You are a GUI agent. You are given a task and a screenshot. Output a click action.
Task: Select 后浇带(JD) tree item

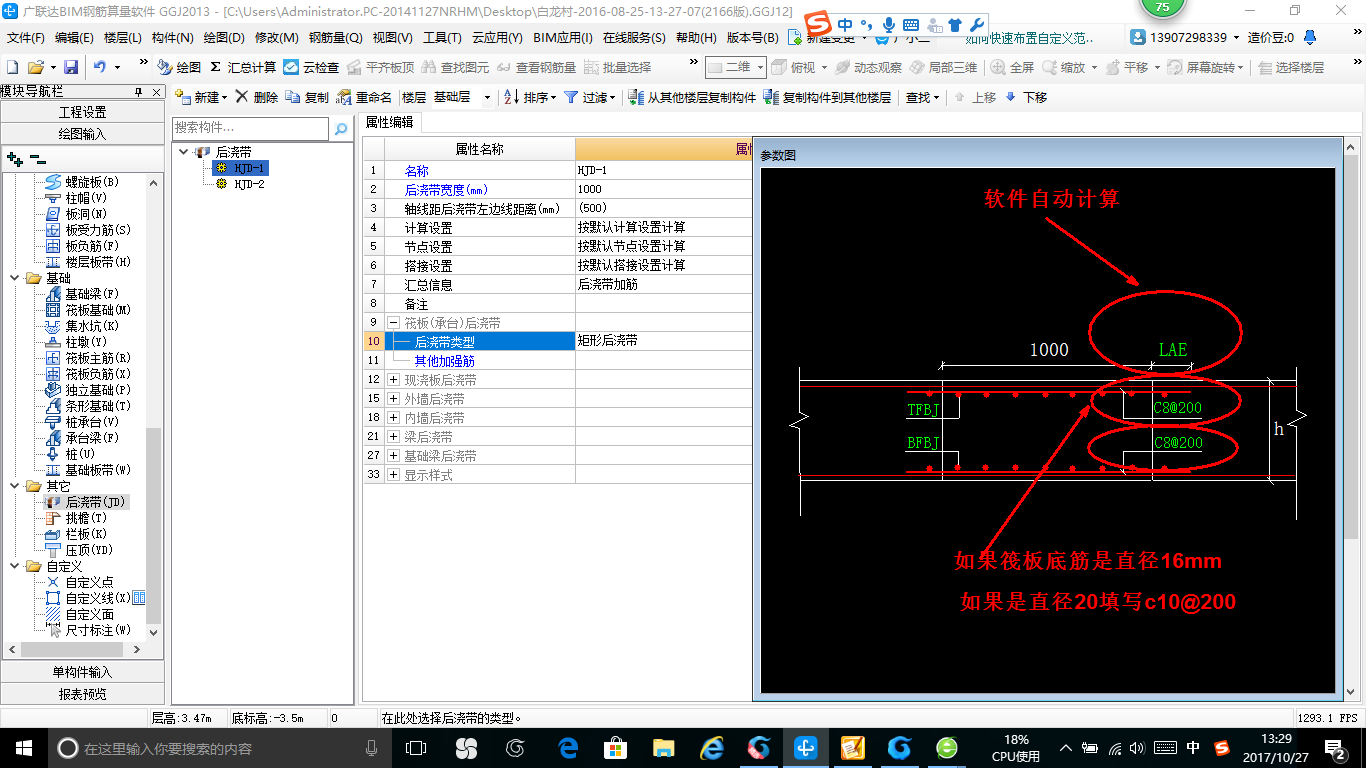tap(96, 502)
